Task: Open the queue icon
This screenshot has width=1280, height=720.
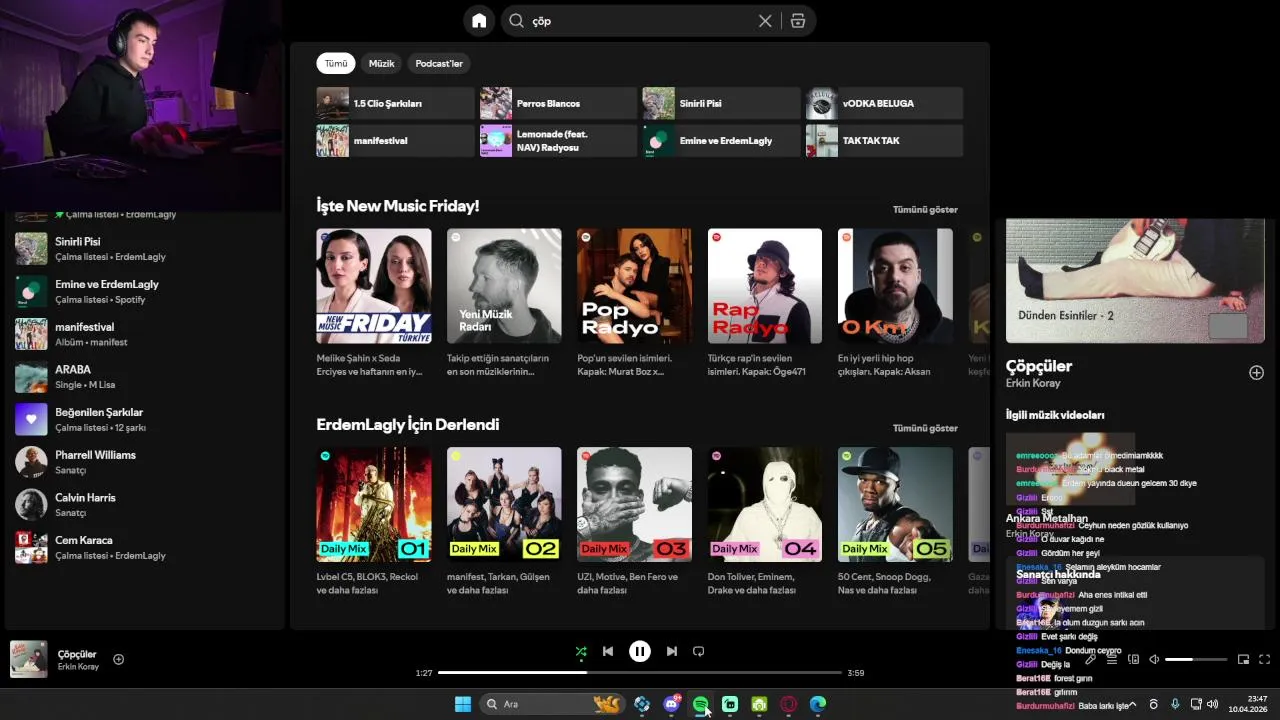Action: point(1112,659)
